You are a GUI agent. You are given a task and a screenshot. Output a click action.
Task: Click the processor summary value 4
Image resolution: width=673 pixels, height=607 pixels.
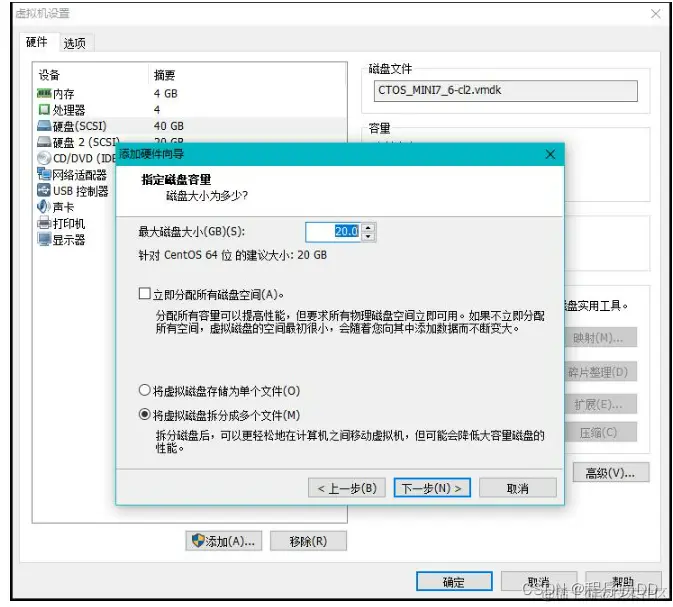click(157, 109)
